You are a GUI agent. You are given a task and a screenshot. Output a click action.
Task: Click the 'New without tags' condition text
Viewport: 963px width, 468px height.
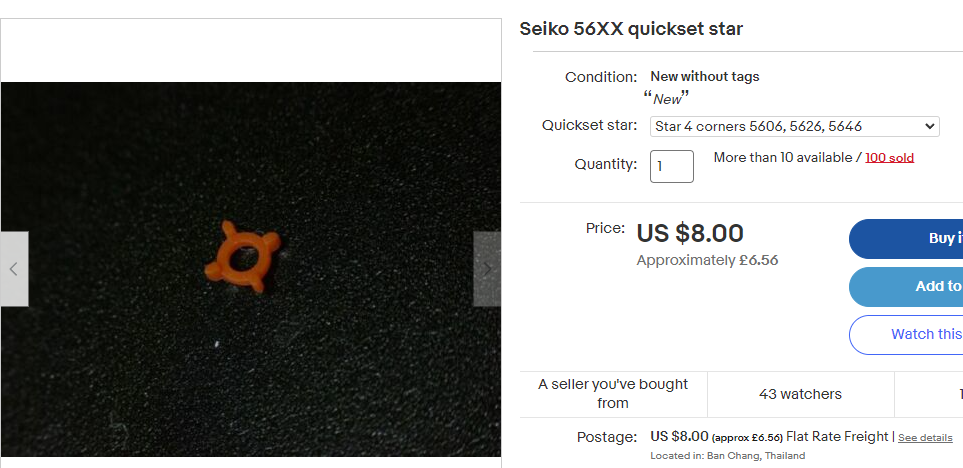pyautogui.click(x=704, y=77)
